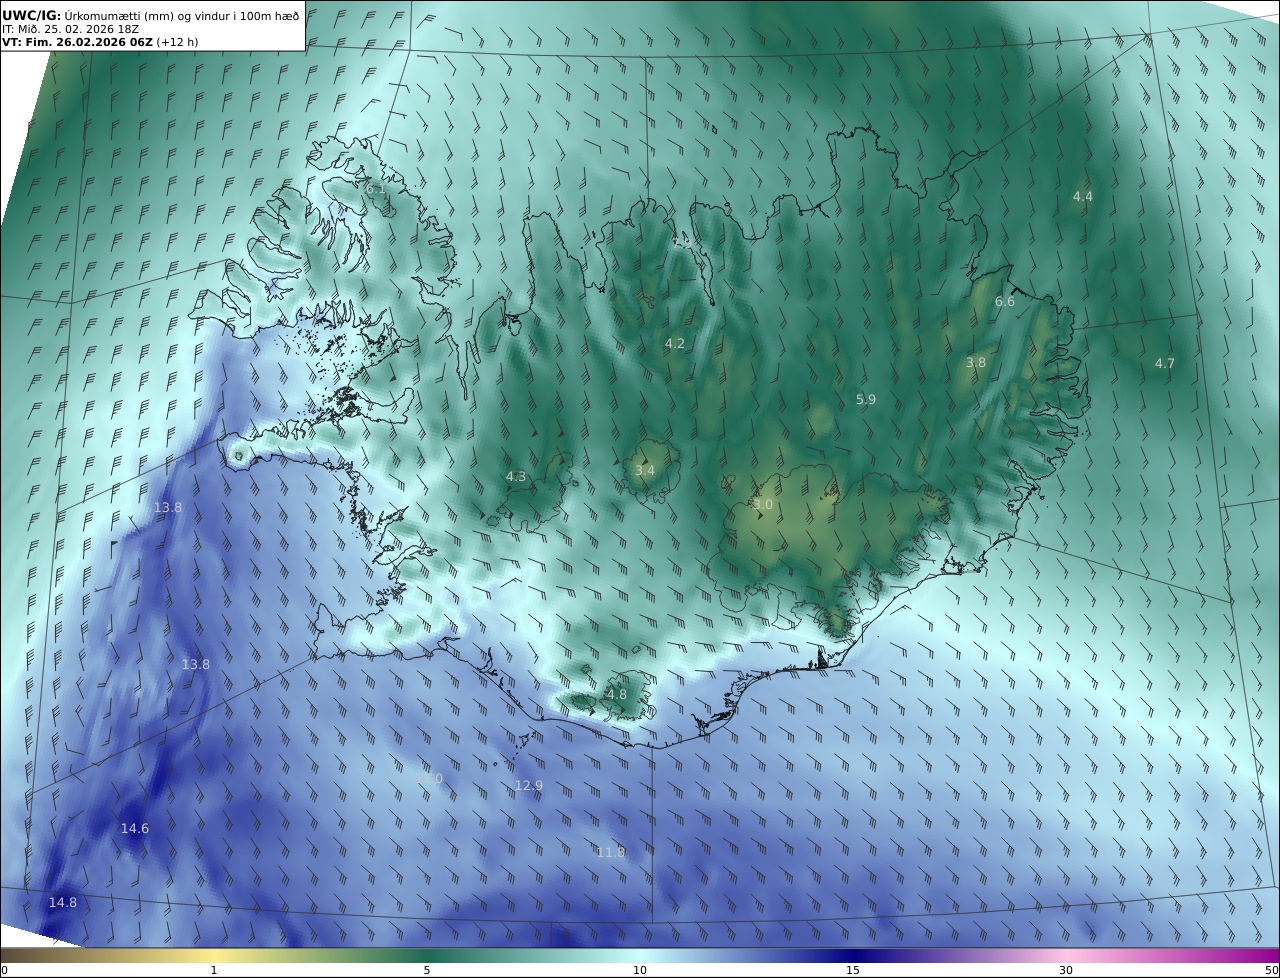Click the 4.8 value label
Image resolution: width=1280 pixels, height=978 pixels.
click(x=617, y=695)
